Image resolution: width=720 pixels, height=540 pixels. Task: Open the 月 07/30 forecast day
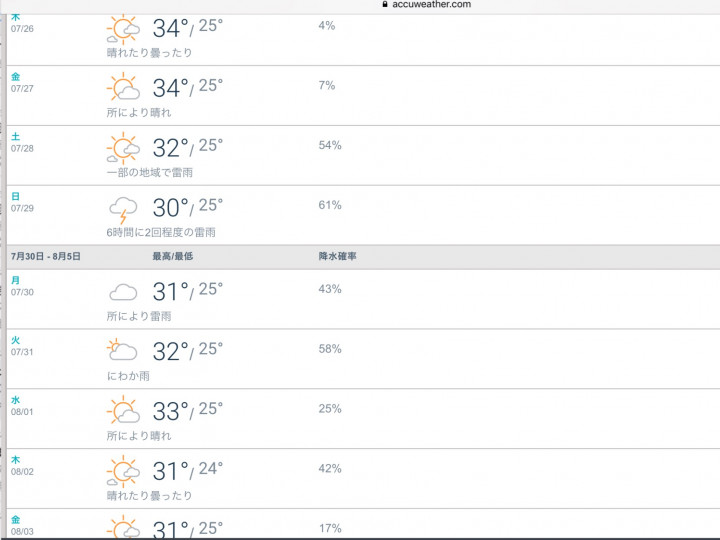(x=22, y=286)
